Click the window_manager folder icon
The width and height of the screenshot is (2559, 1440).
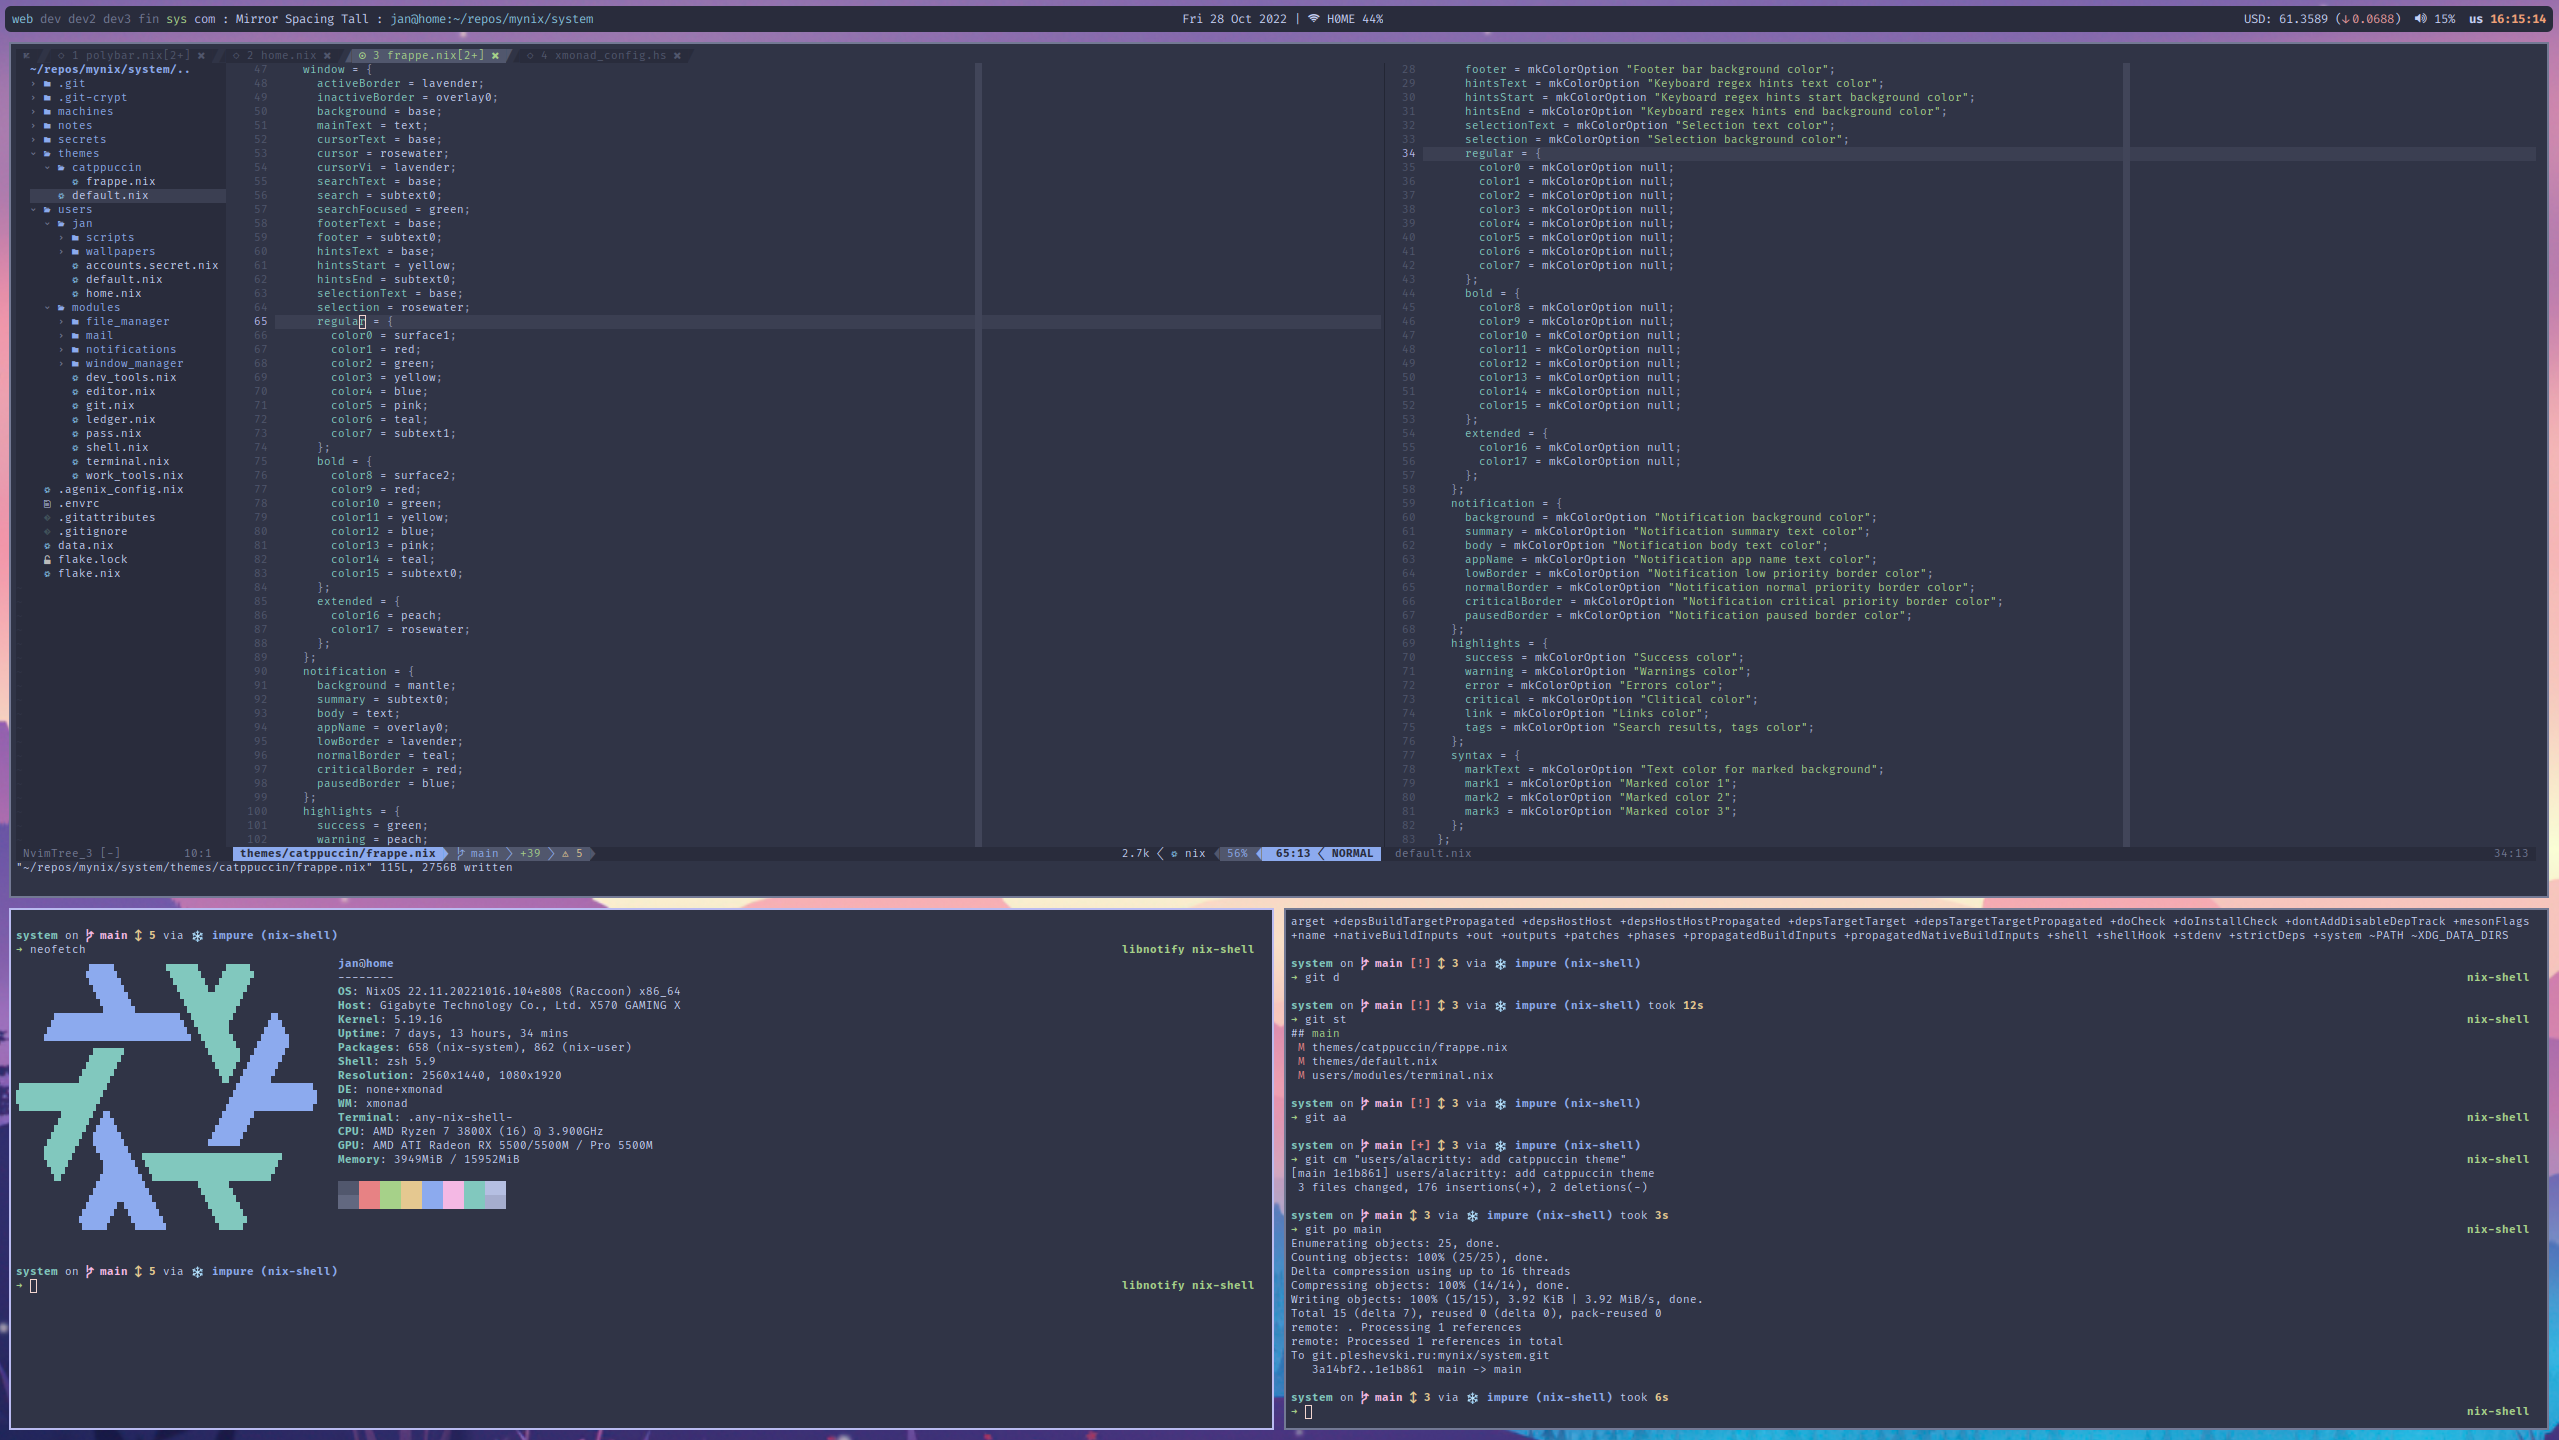click(75, 364)
